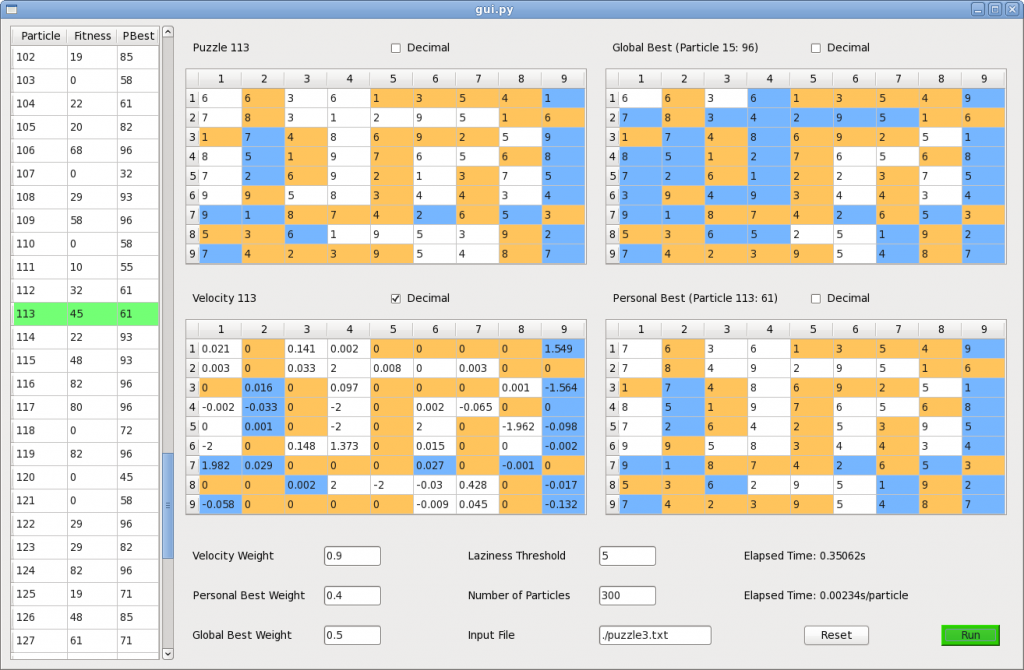Click the particle list scrollbar thumb
The width and height of the screenshot is (1024, 670).
[168, 505]
